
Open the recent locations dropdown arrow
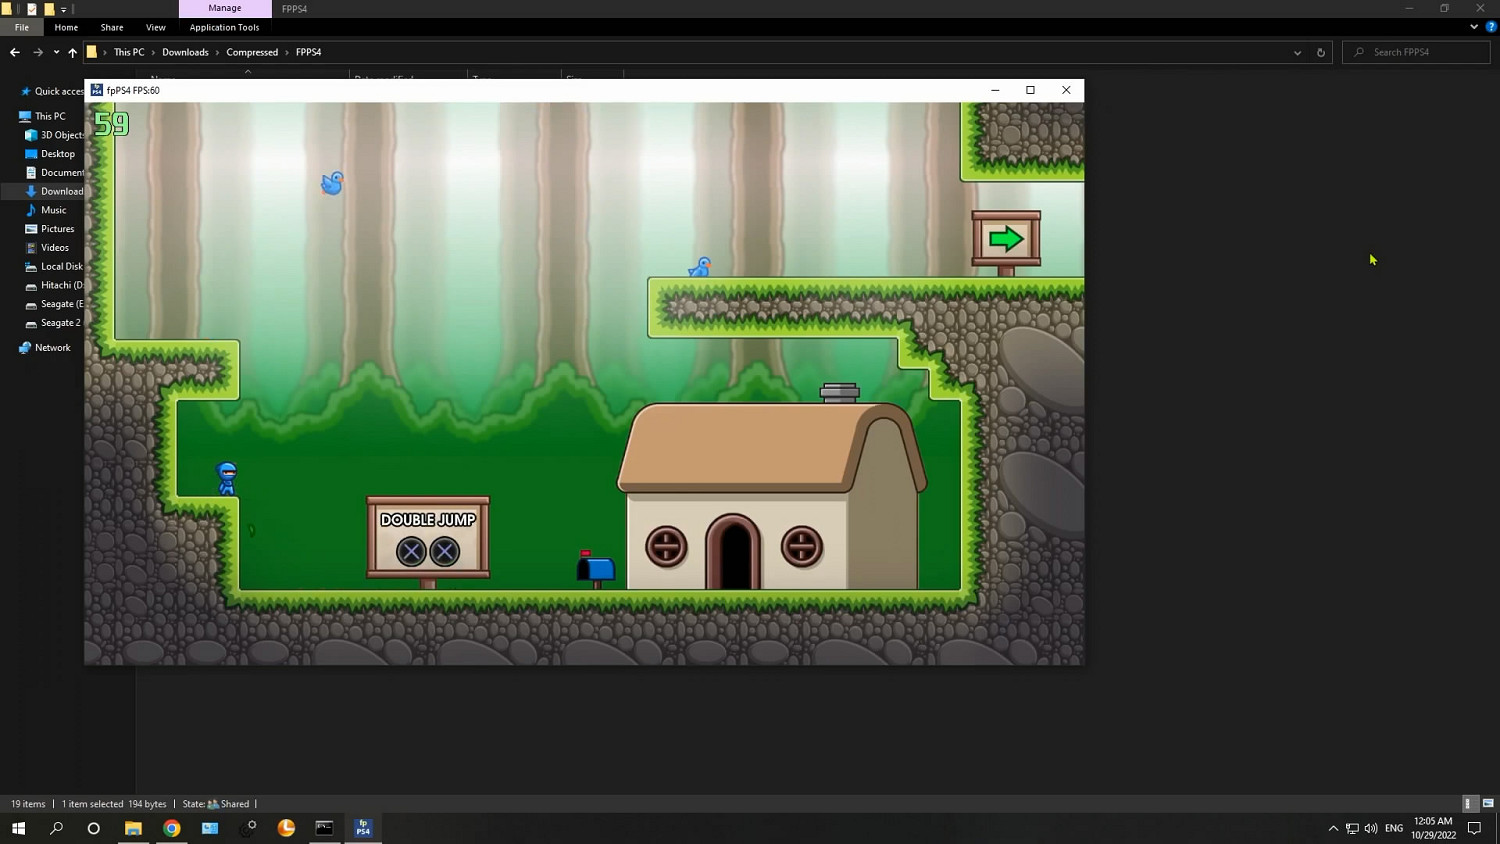(56, 52)
